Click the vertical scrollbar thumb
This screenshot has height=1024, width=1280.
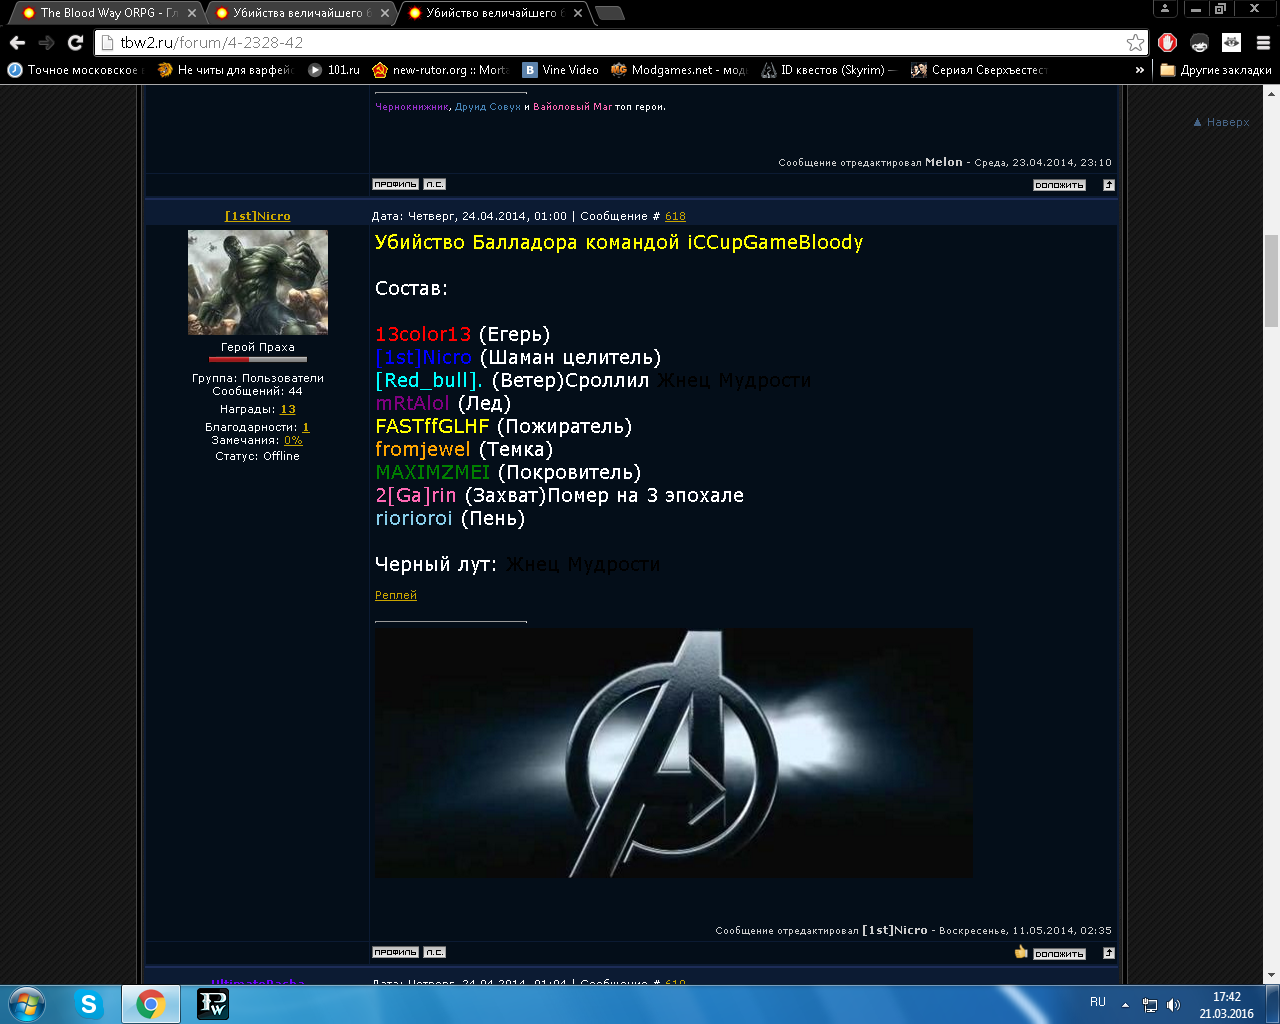(1271, 281)
